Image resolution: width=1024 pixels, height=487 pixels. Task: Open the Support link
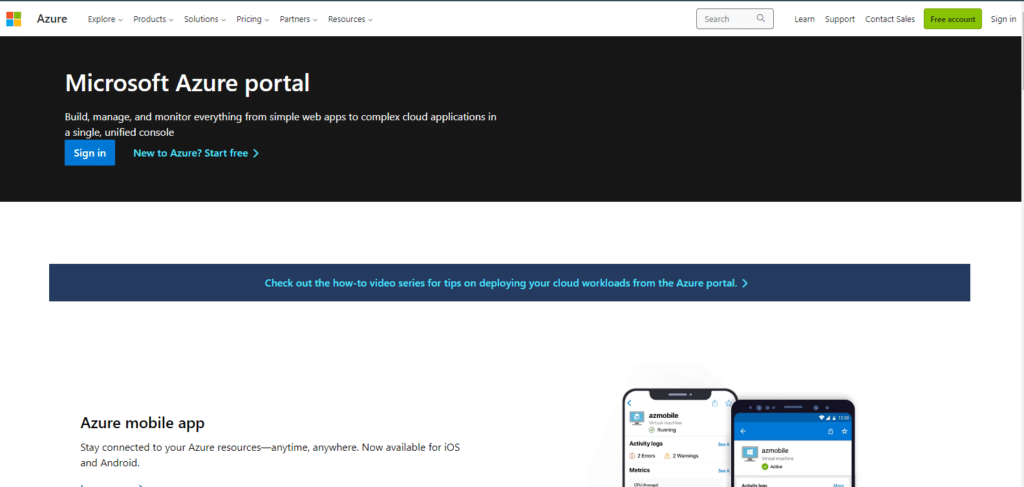pos(840,19)
